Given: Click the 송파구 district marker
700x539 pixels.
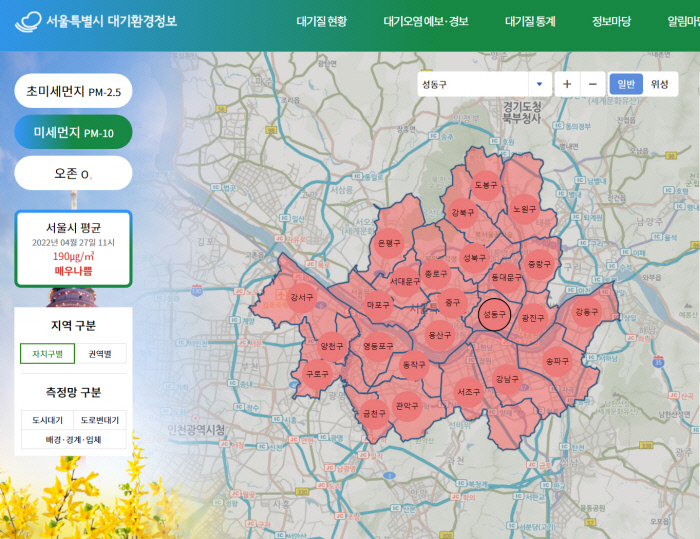Looking at the screenshot, I should 557,360.
